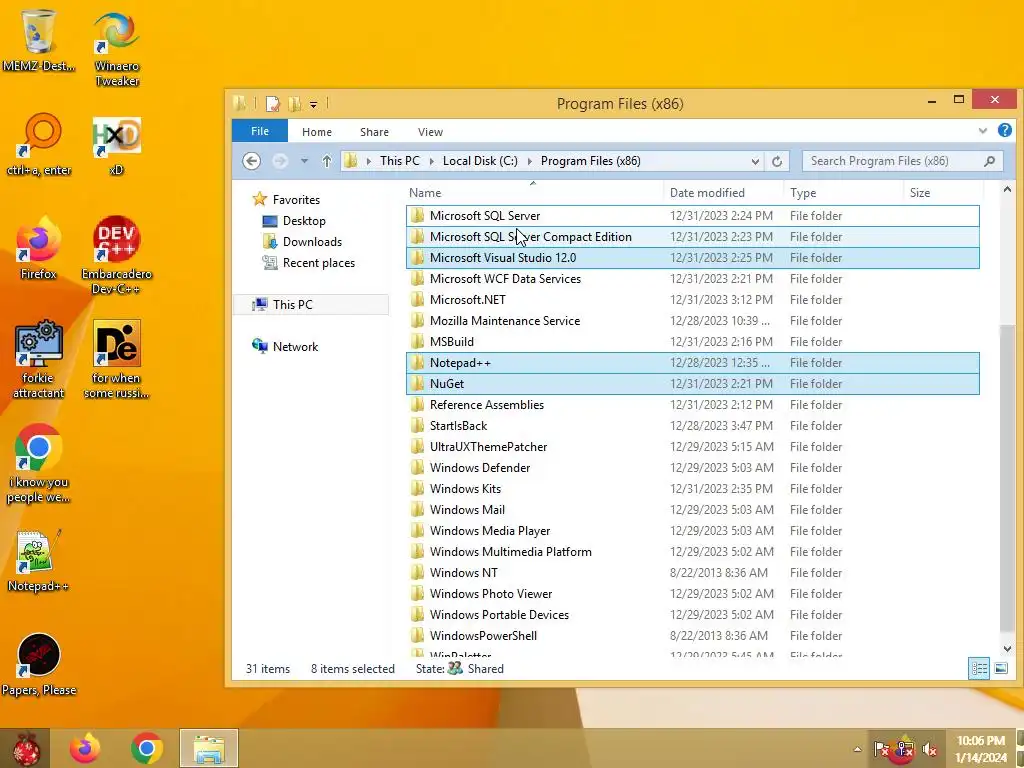The height and width of the screenshot is (768, 1024).
Task: Select Favorites in the navigation pane
Action: (x=296, y=200)
